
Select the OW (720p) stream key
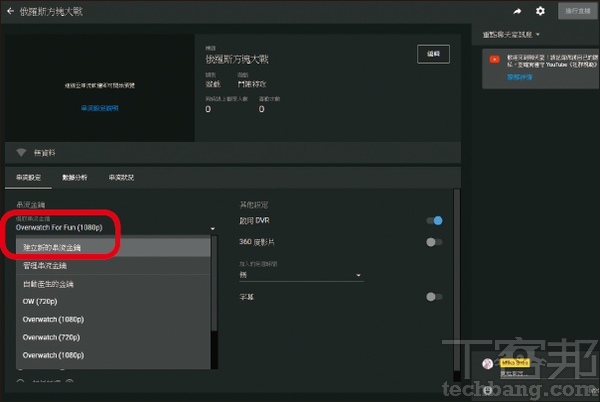113,301
